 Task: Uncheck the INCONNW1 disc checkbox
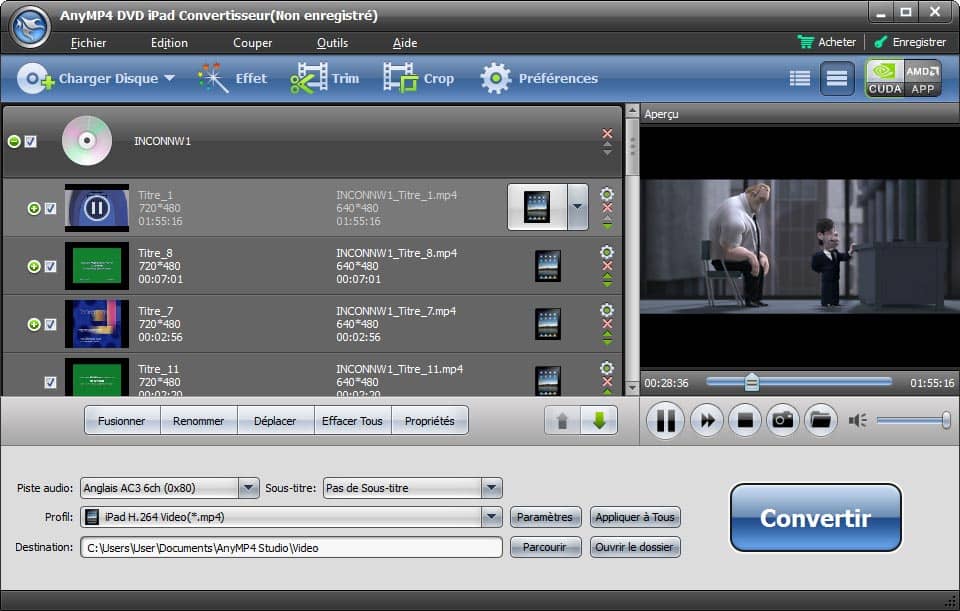(x=31, y=141)
